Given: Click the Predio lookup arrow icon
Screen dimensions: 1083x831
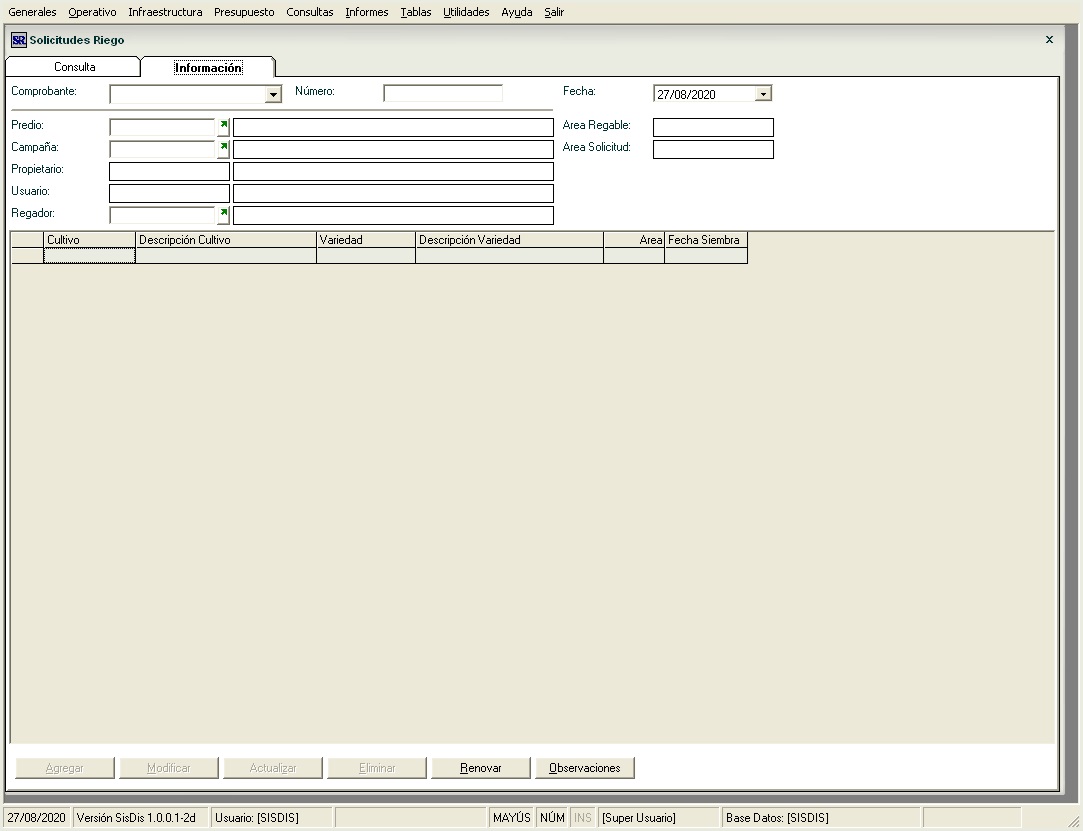Looking at the screenshot, I should click(x=223, y=127).
